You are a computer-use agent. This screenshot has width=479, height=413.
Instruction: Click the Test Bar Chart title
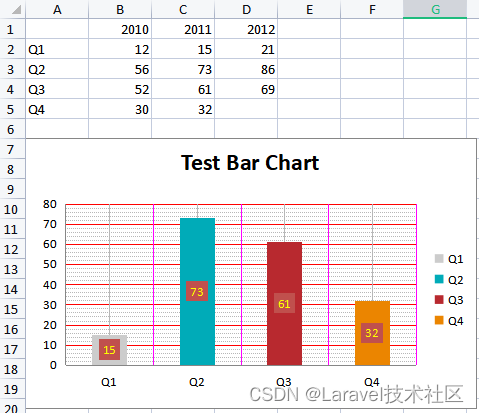coord(250,163)
